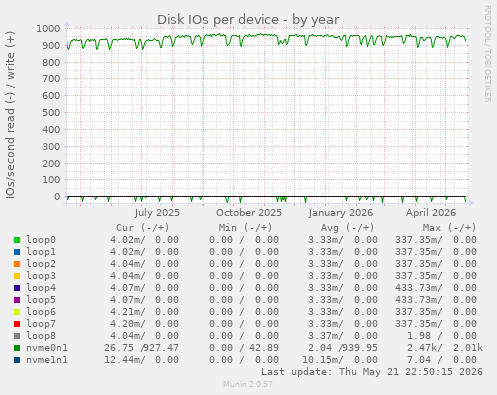This screenshot has width=497, height=395.
Task: Click the loop6 lime legend swatch
Action: tap(17, 312)
